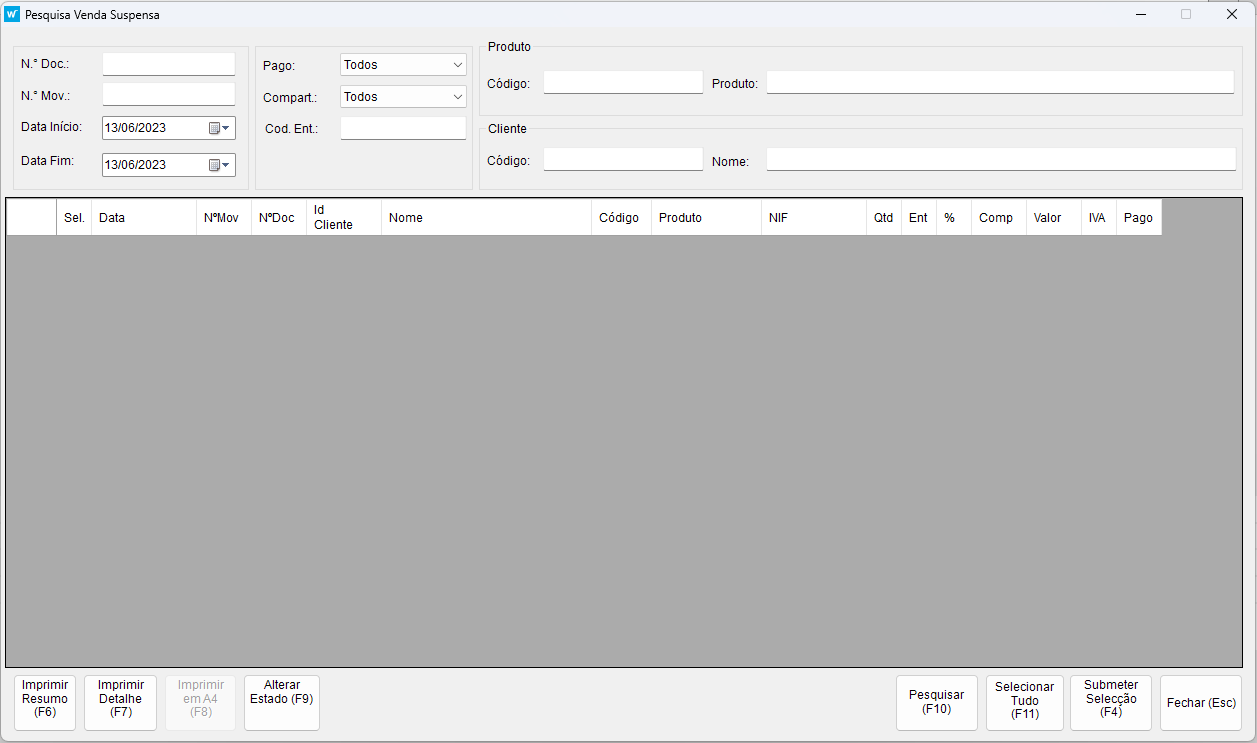Close window with Fechar (Esc) button

[x=1200, y=703]
